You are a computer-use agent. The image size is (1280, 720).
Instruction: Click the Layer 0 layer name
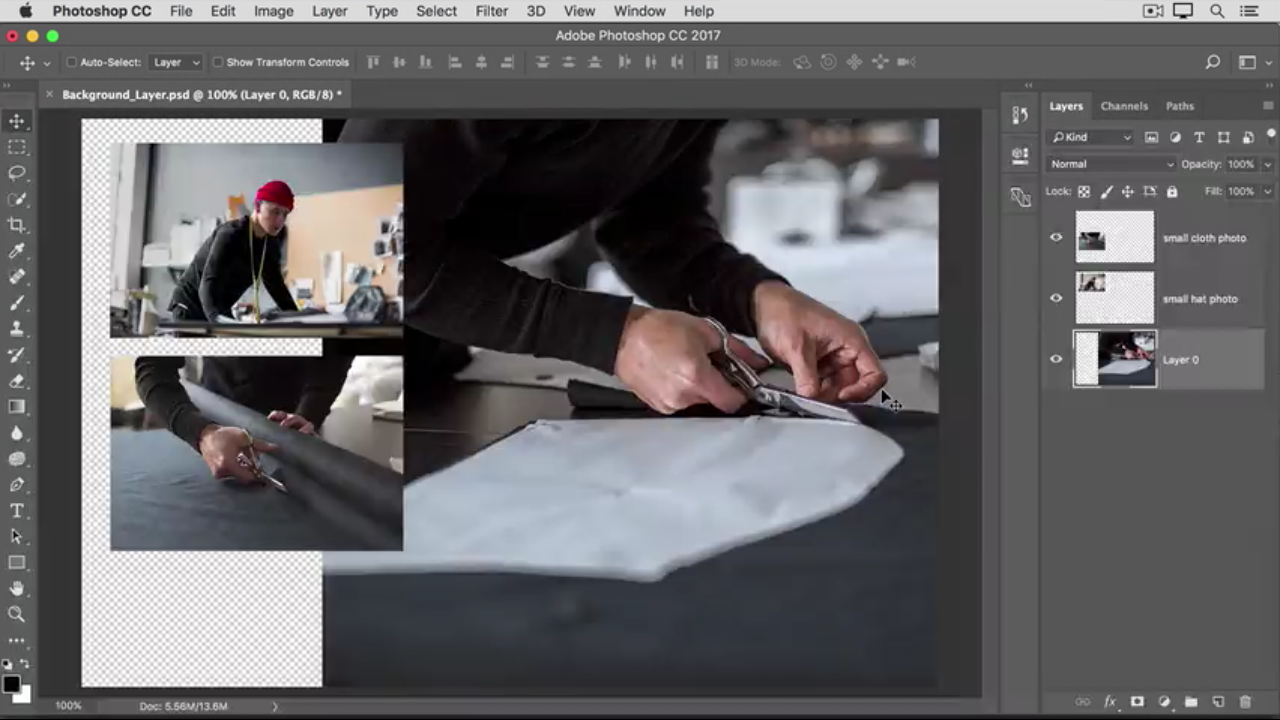click(1180, 360)
